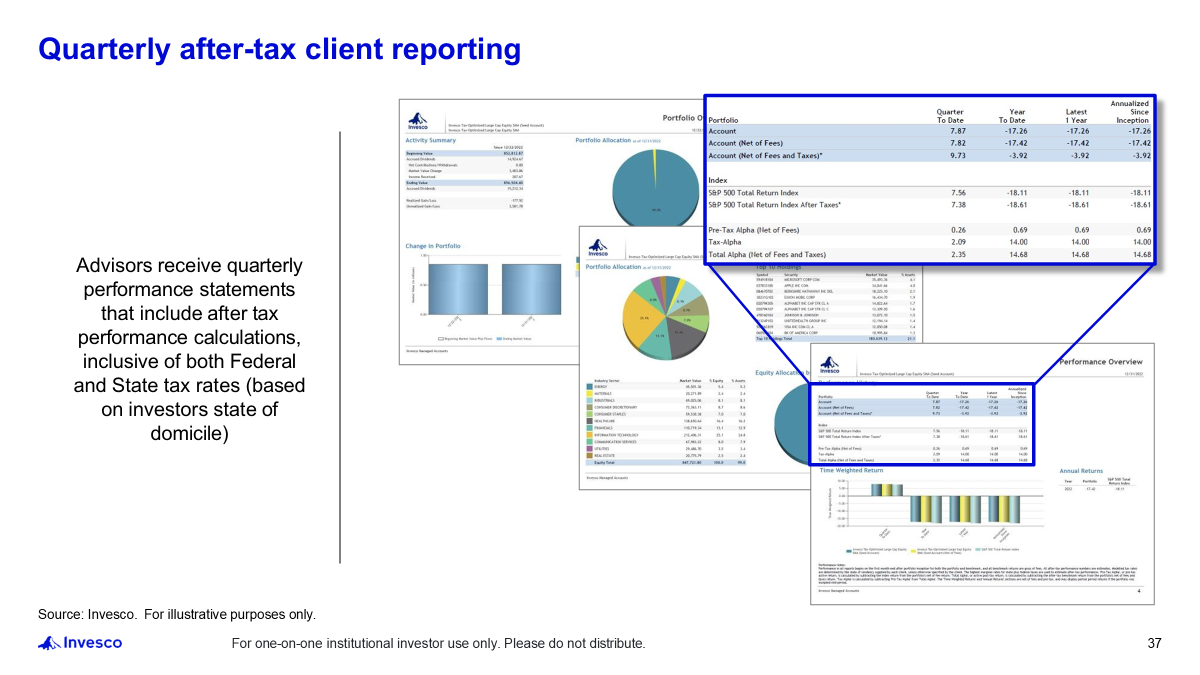Click the Invesco logo on the Activity Summary report
Viewport: 1200px width, 675px height.
[418, 123]
